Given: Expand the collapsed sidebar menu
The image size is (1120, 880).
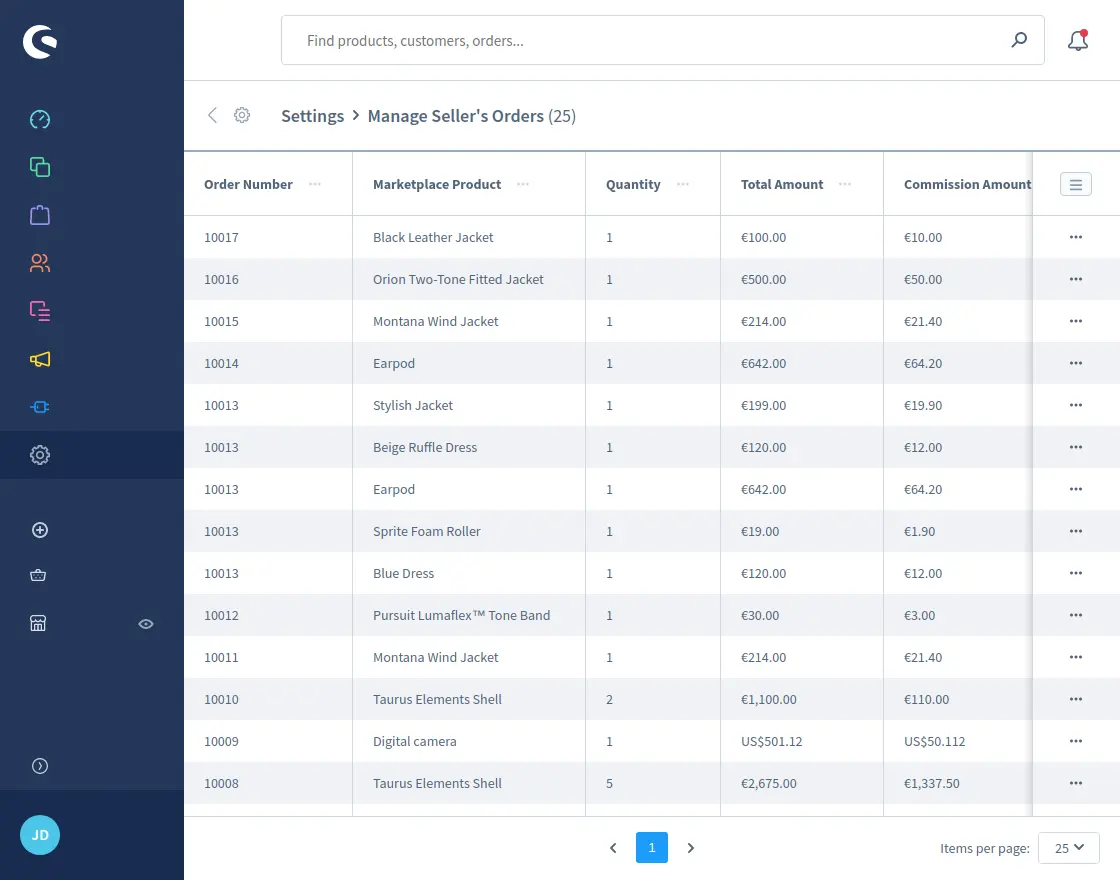Looking at the screenshot, I should [x=40, y=766].
